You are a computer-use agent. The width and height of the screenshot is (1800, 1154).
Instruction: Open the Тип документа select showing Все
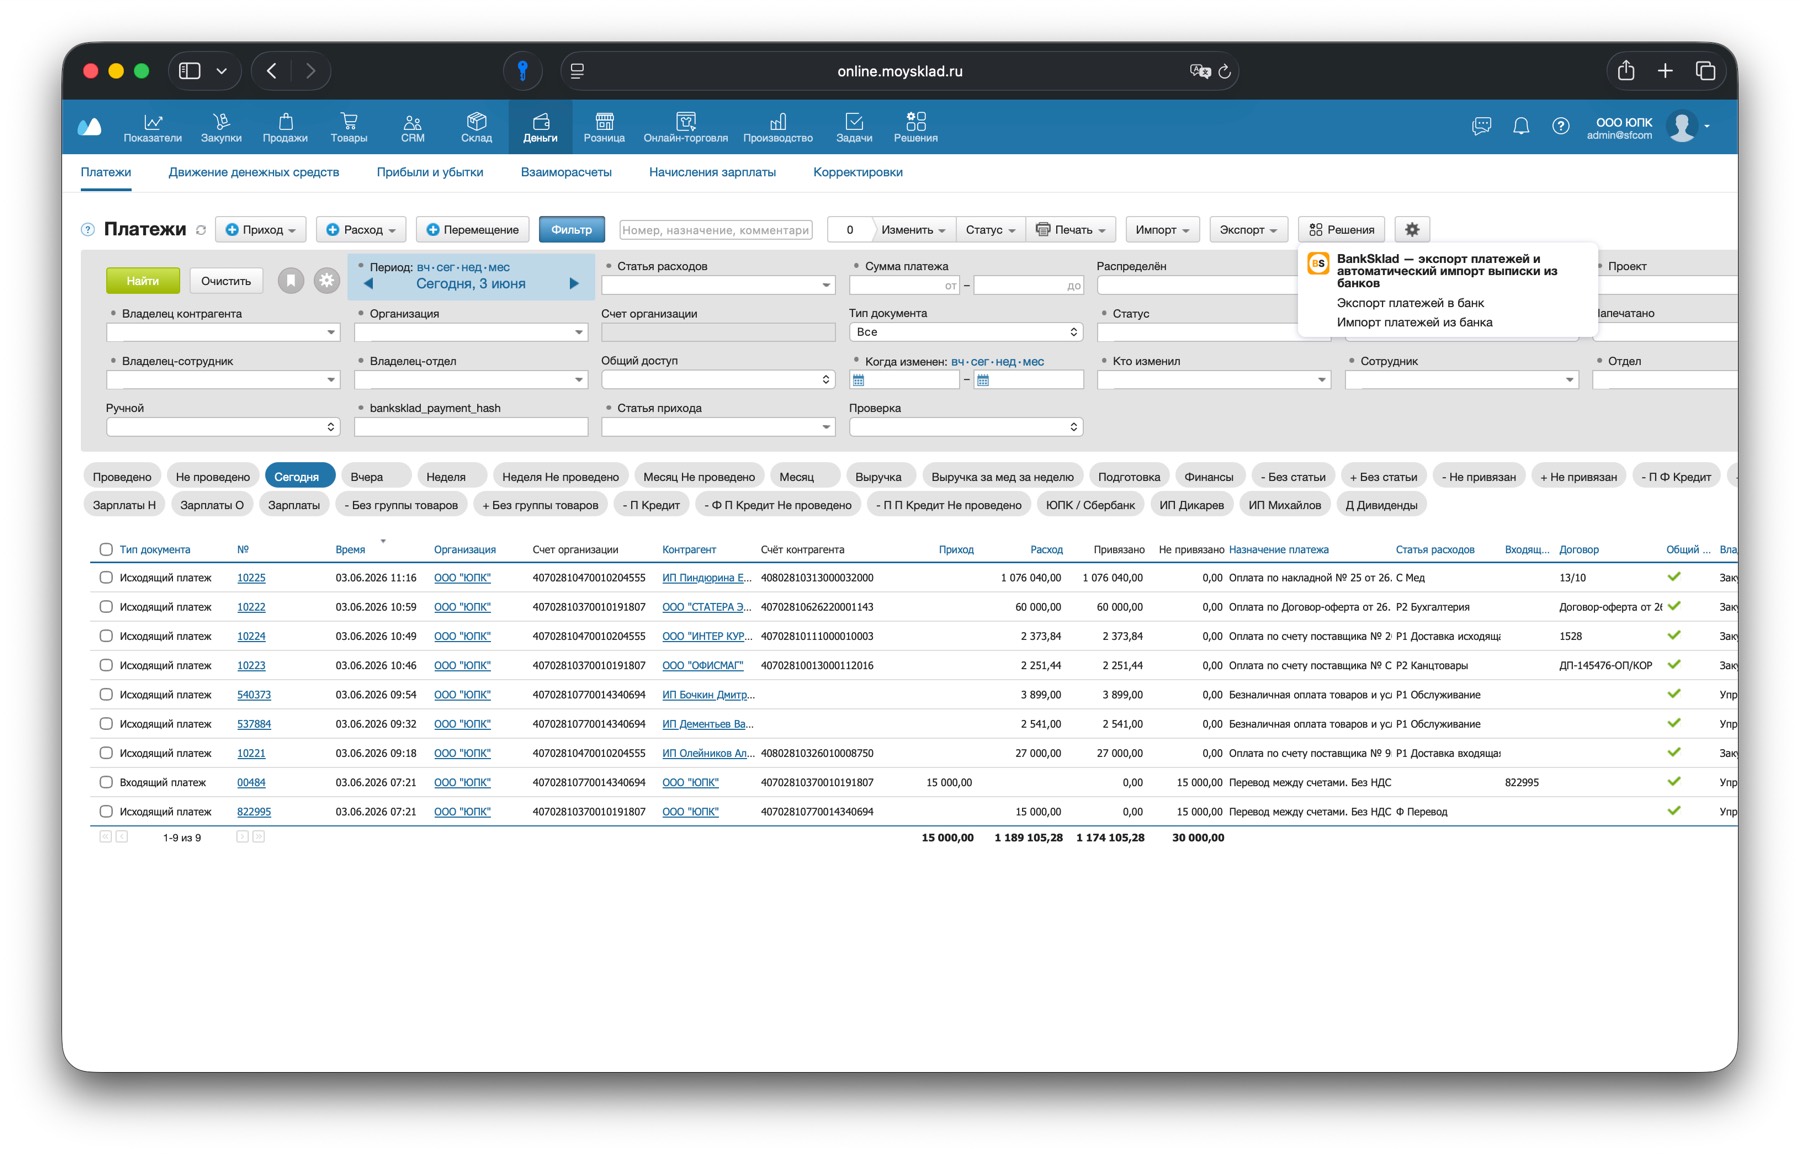965,332
